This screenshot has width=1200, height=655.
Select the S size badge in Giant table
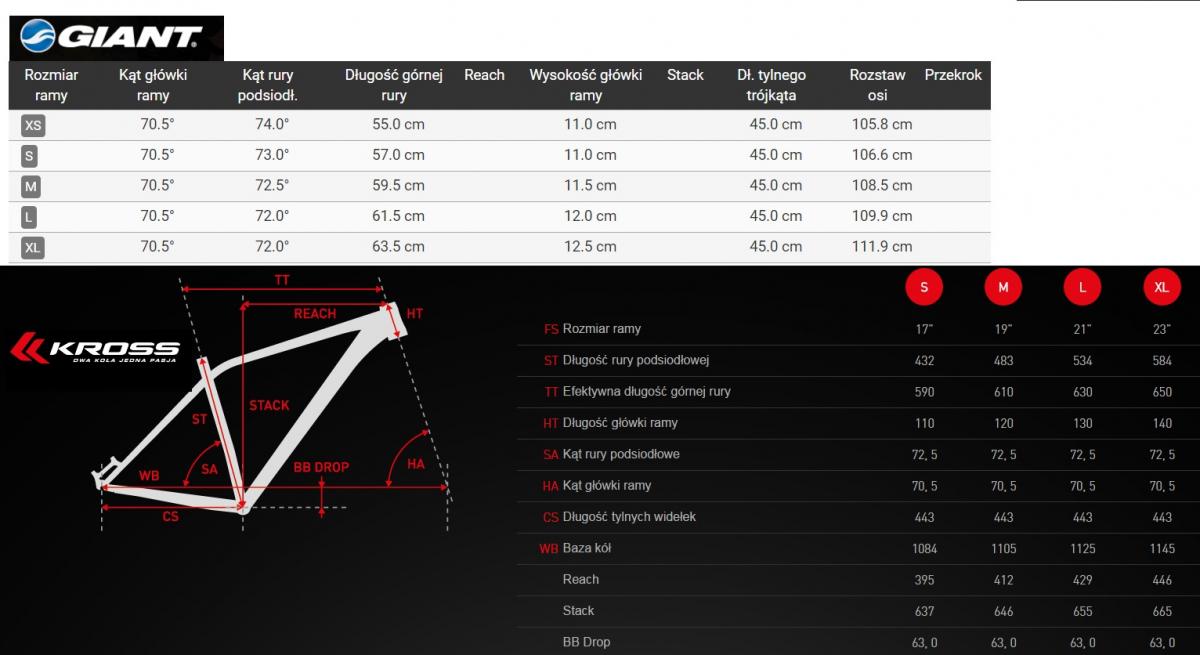tap(30, 156)
